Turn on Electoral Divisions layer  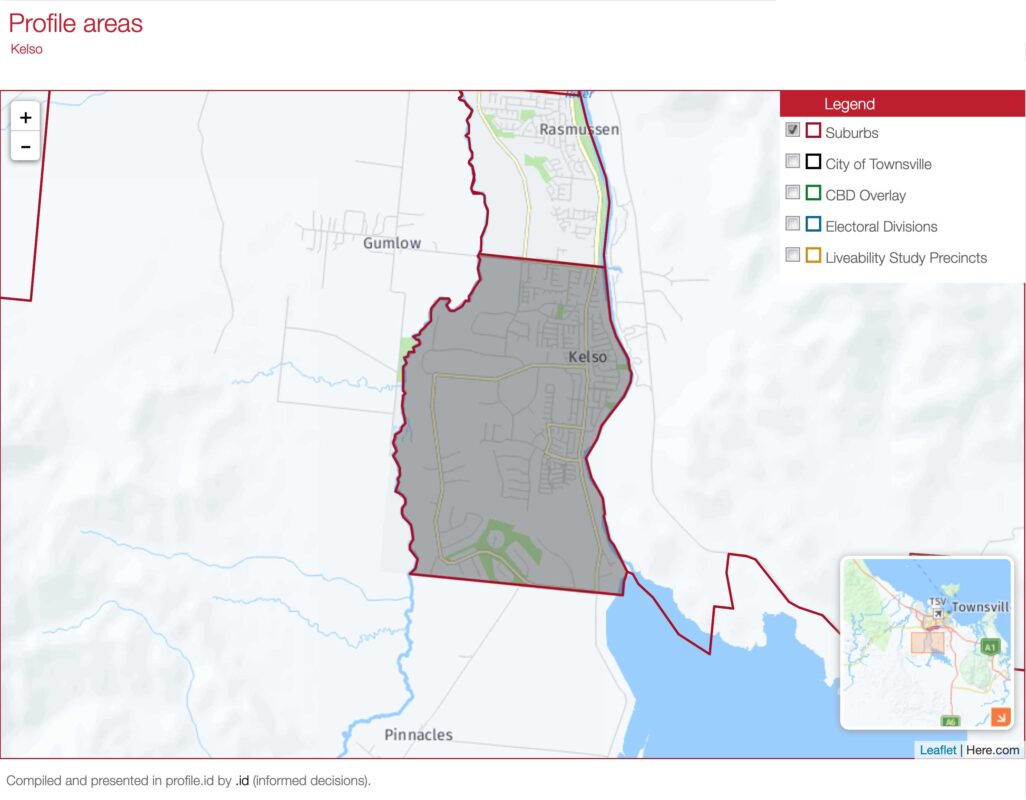point(792,223)
